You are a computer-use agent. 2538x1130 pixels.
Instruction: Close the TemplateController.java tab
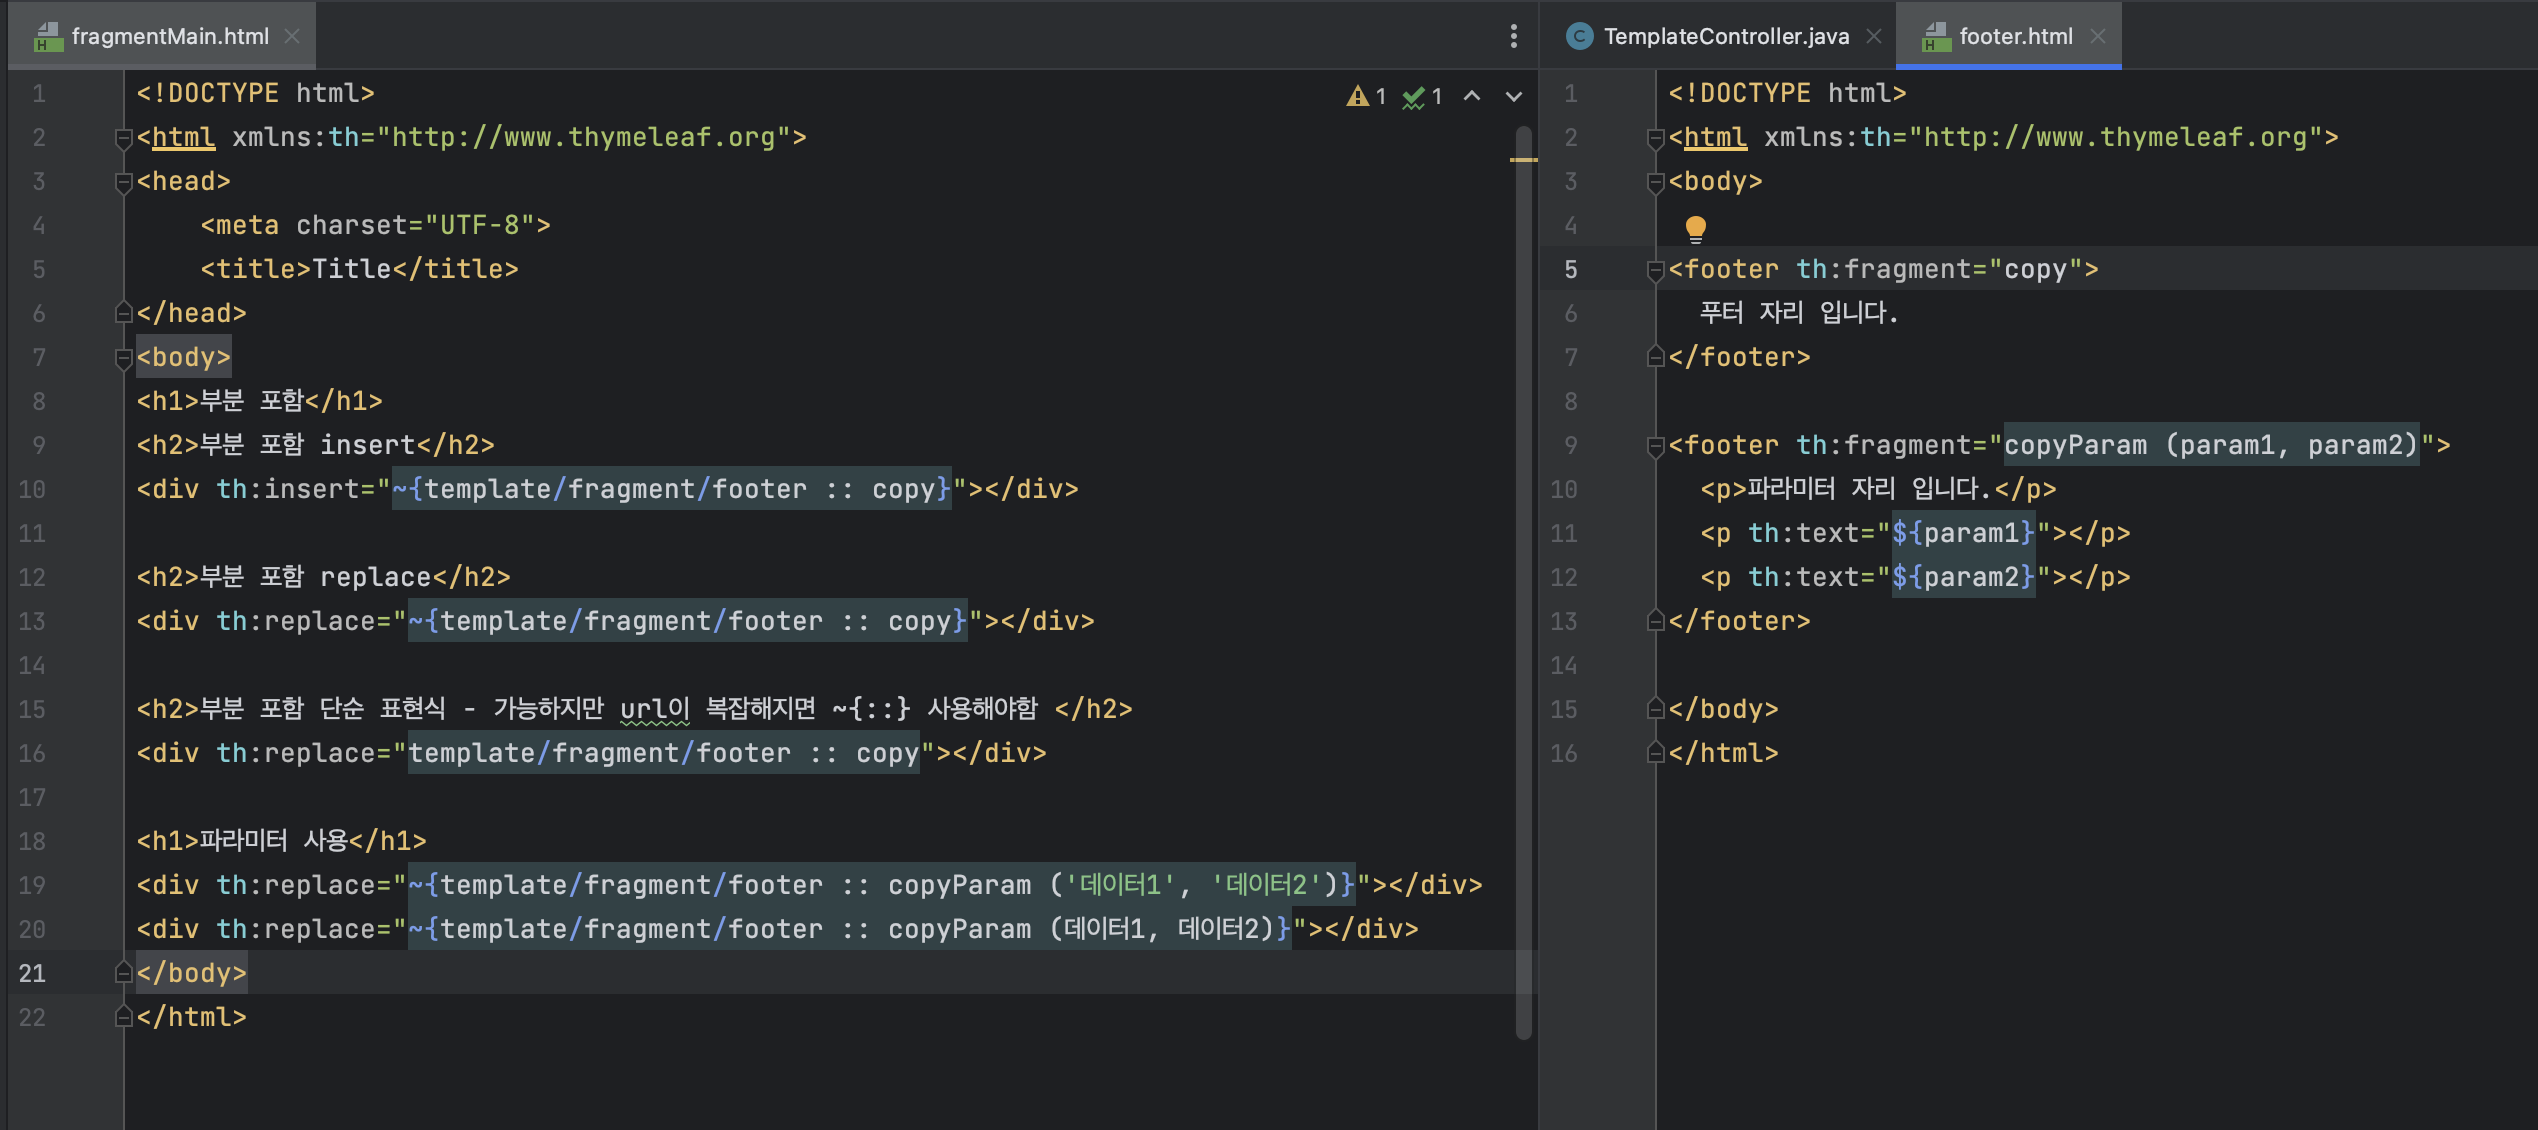1874,36
